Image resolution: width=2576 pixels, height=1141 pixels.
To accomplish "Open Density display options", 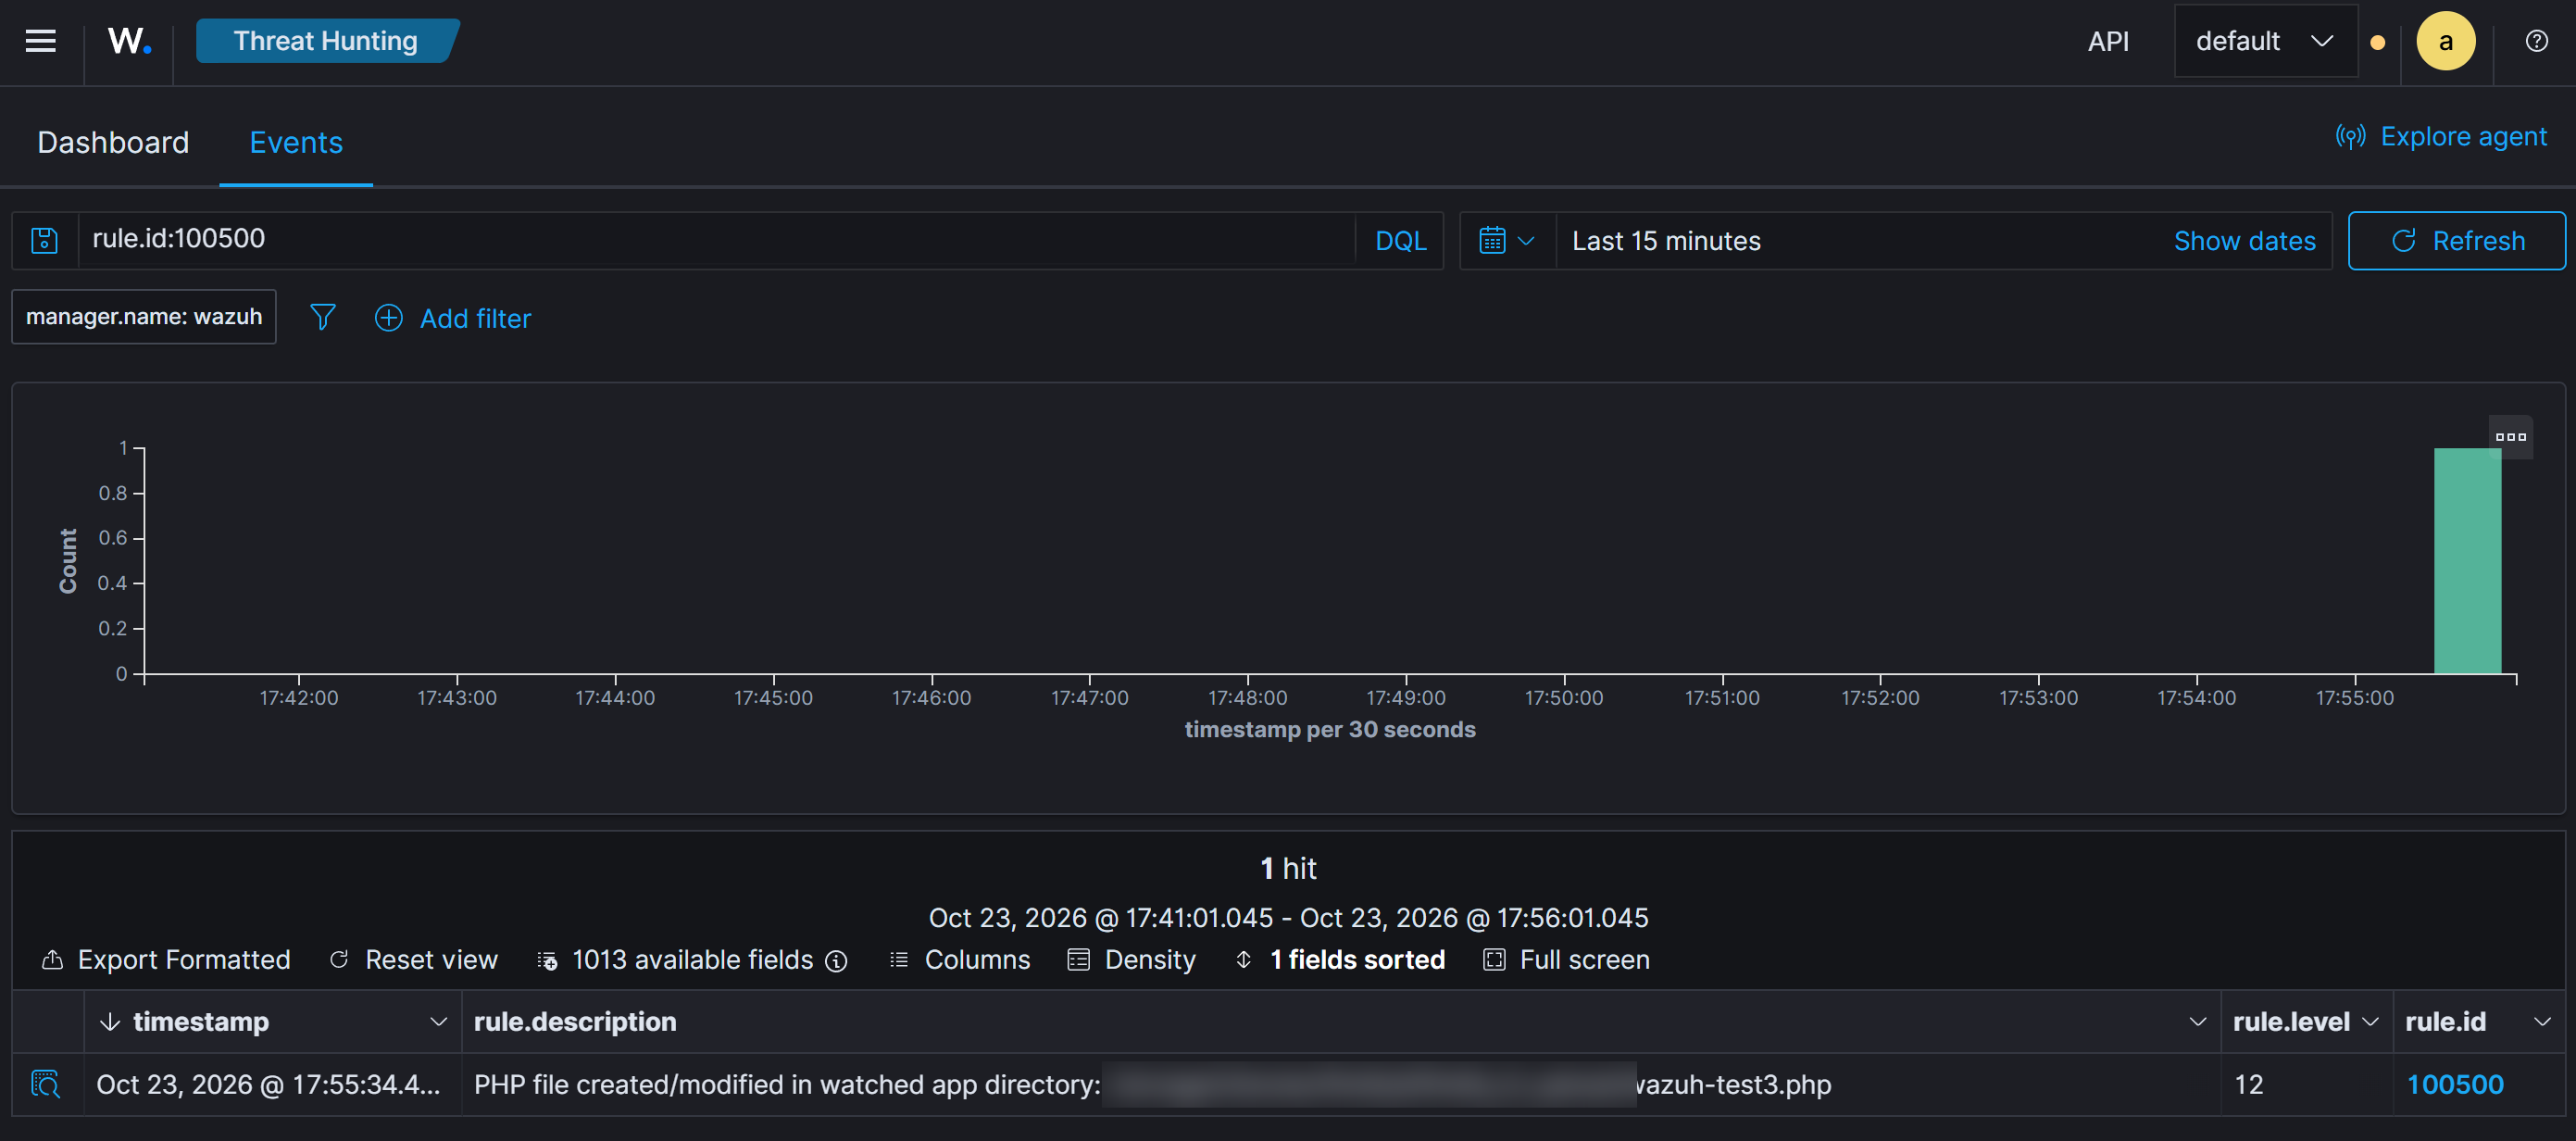I will (x=1131, y=960).
